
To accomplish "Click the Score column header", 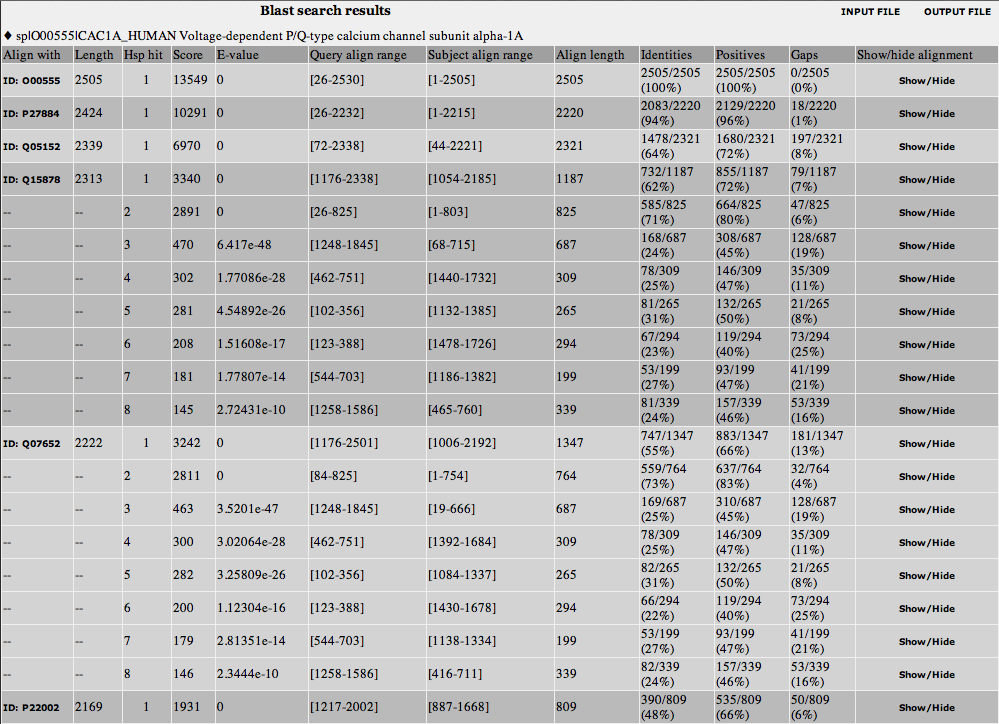I will pos(188,55).
